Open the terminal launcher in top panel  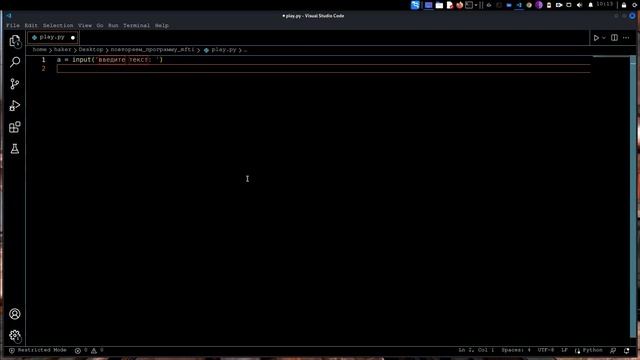[469, 5]
